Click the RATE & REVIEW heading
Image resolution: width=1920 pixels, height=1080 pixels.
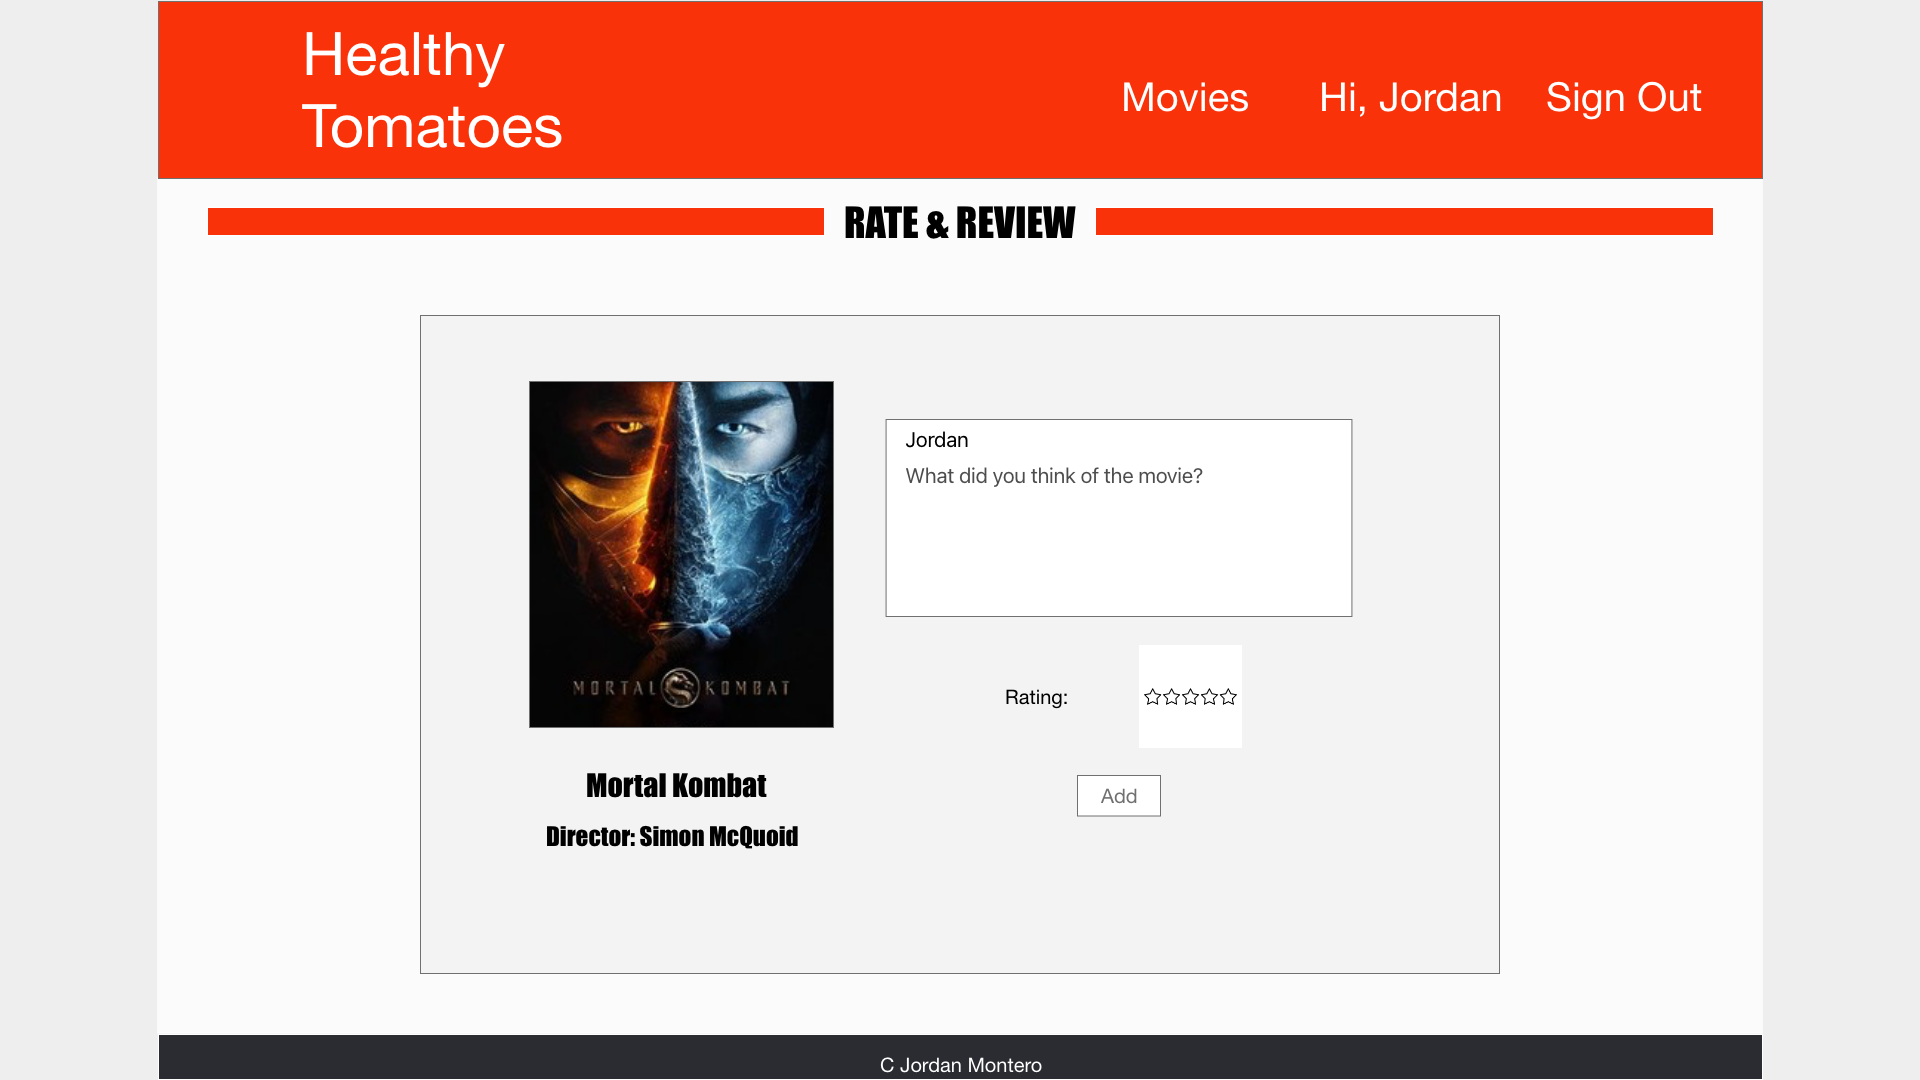tap(959, 222)
